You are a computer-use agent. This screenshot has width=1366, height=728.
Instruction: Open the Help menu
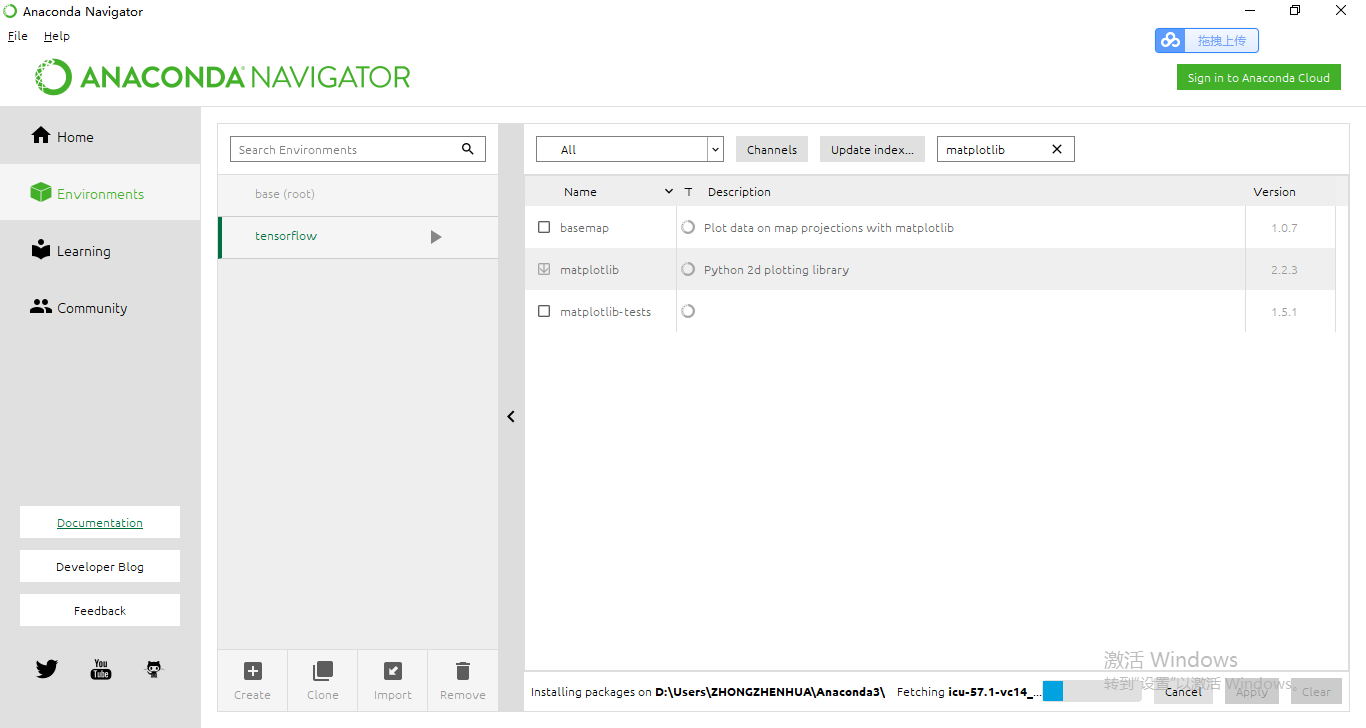[57, 36]
